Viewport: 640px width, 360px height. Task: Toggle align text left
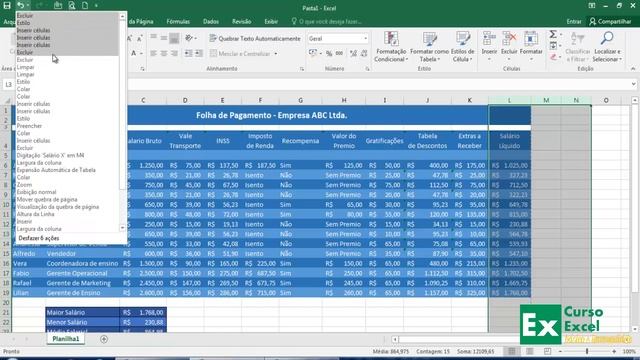click(x=153, y=53)
